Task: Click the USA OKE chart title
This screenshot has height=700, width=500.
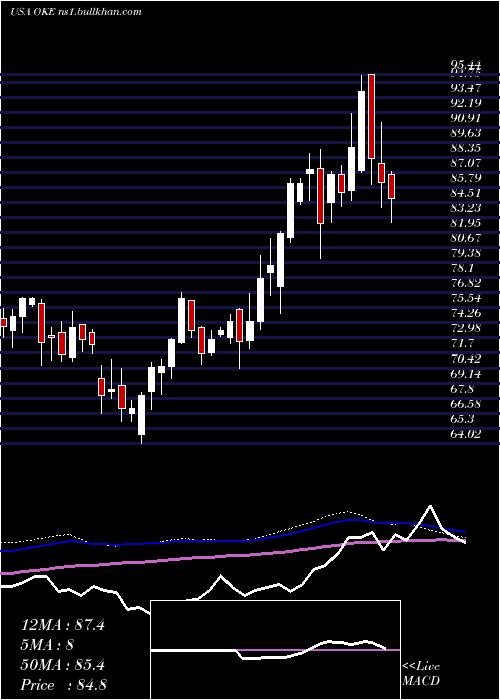Action: (75, 11)
